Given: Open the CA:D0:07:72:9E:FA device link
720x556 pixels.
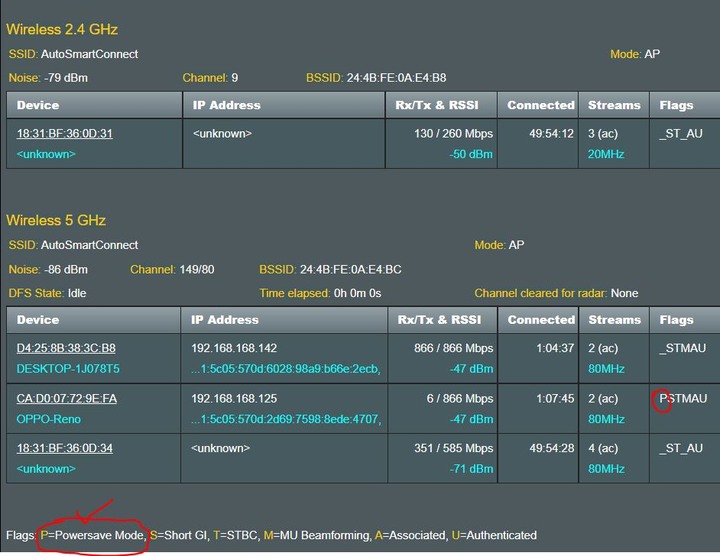Looking at the screenshot, I should pos(67,399).
